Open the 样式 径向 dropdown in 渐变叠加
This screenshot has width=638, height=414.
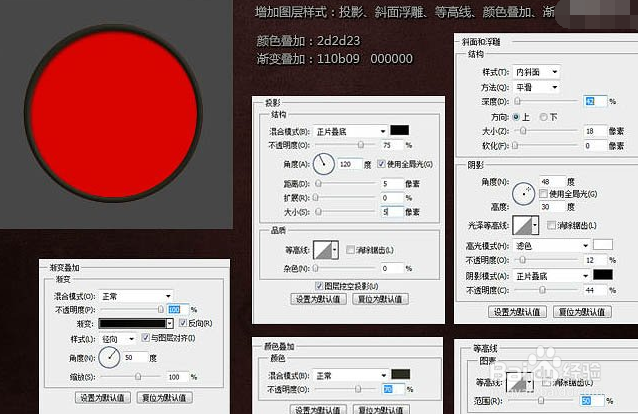pyautogui.click(x=118, y=339)
